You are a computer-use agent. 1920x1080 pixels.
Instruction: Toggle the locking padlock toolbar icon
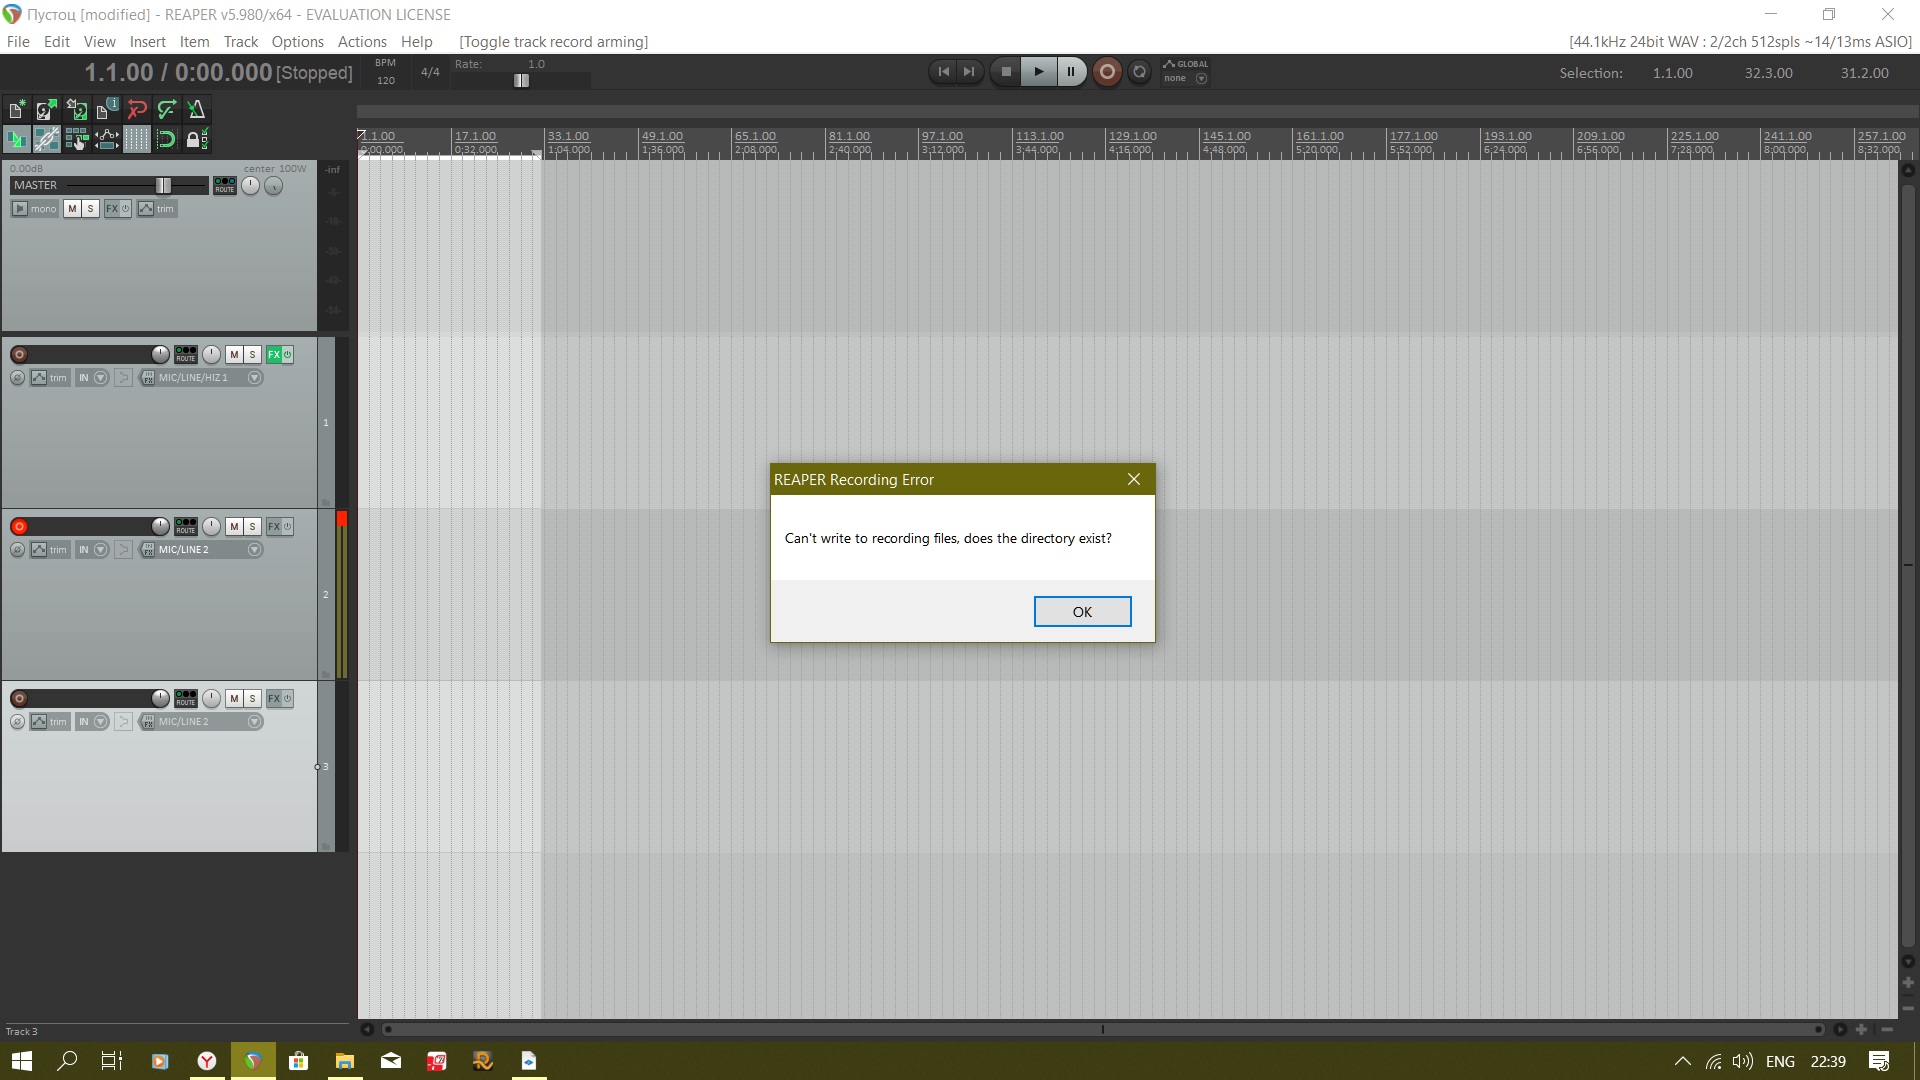coord(196,139)
